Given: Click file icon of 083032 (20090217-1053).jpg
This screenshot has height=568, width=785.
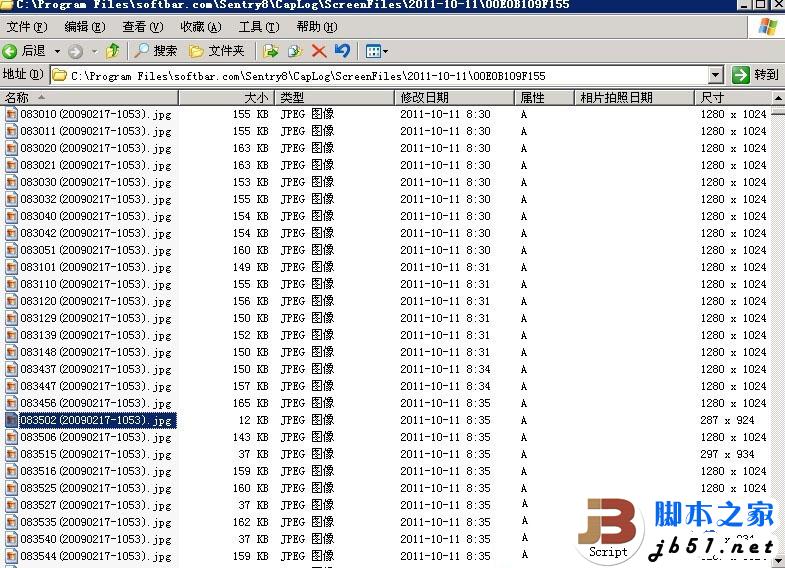Looking at the screenshot, I should click(x=11, y=199).
